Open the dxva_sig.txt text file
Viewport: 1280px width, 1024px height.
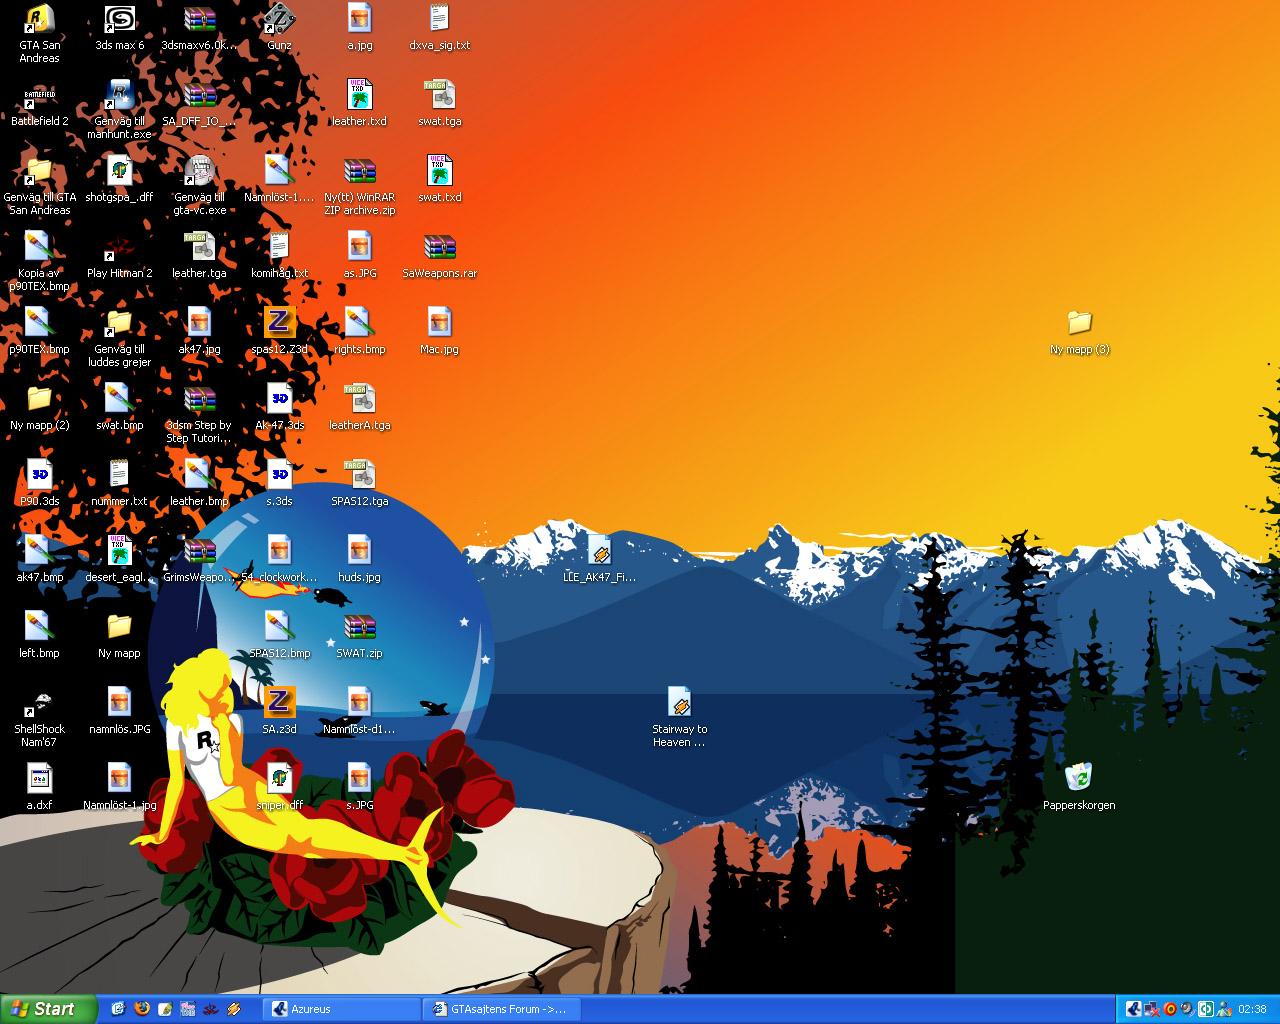point(439,28)
